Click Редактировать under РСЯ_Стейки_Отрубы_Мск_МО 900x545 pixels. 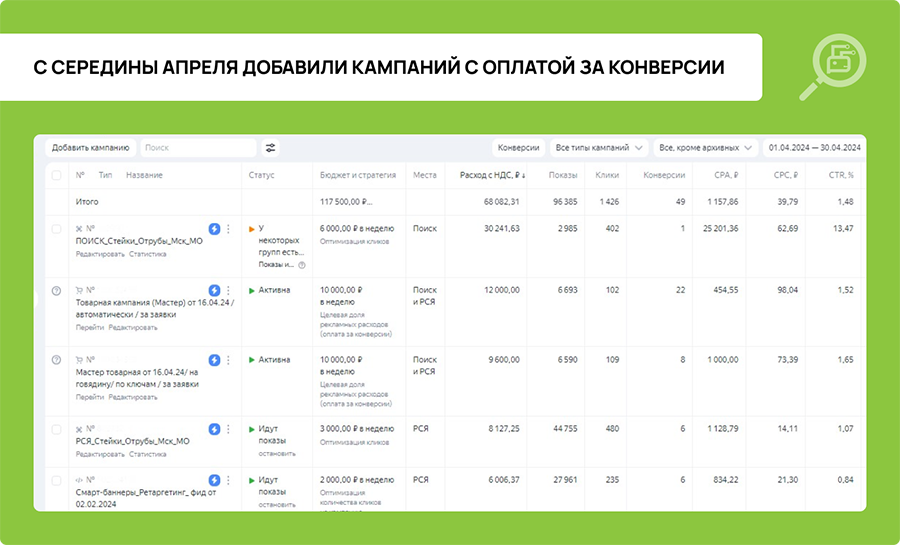(100, 454)
